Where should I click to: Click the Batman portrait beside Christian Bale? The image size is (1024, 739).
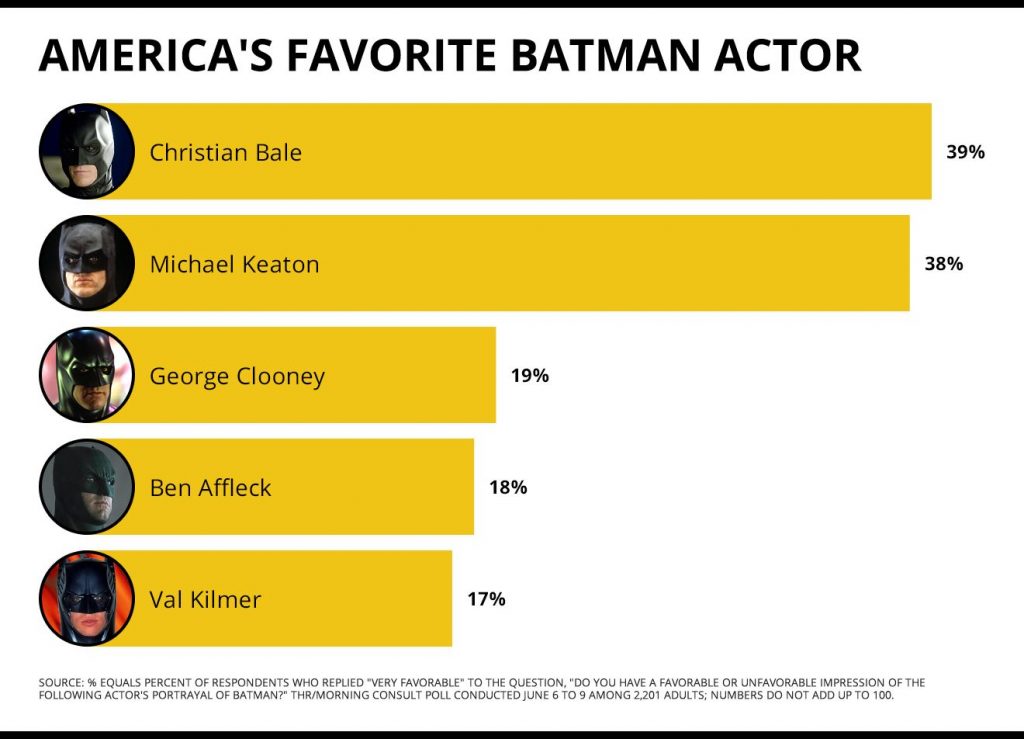click(x=86, y=152)
